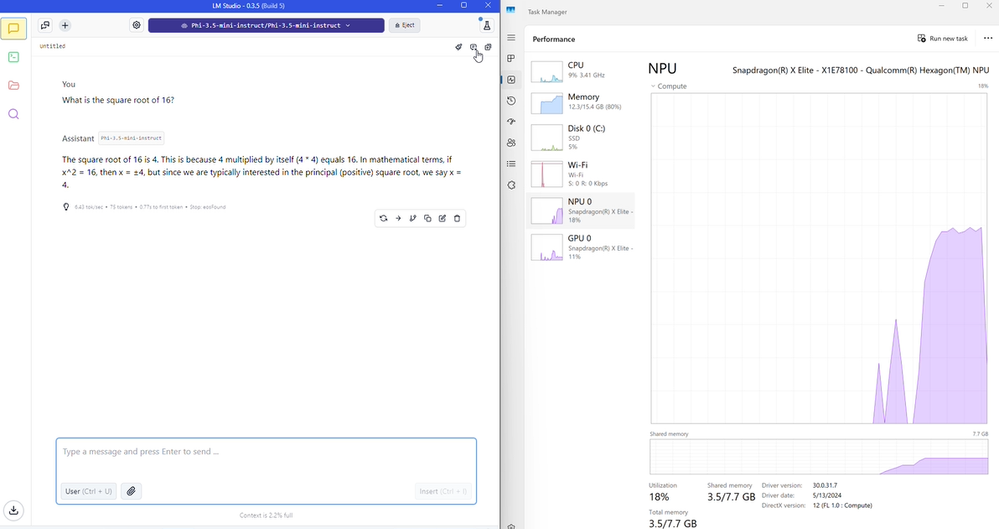Open the Phi-3.5-mini-instruct model selector dropdown
The height and width of the screenshot is (529, 999).
[x=266, y=25]
